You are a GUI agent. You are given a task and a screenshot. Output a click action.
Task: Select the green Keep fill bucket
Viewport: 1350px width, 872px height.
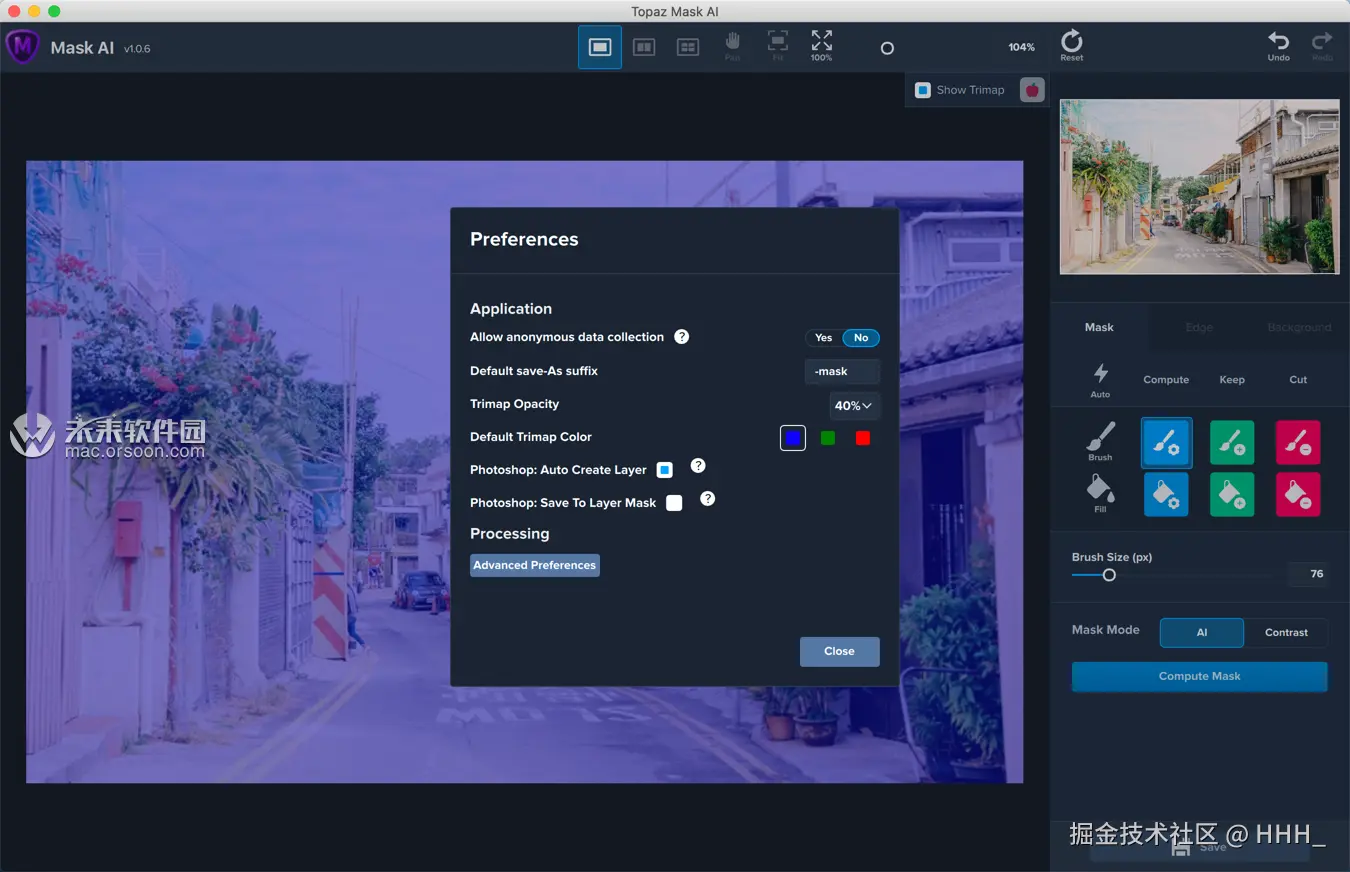[x=1232, y=495]
